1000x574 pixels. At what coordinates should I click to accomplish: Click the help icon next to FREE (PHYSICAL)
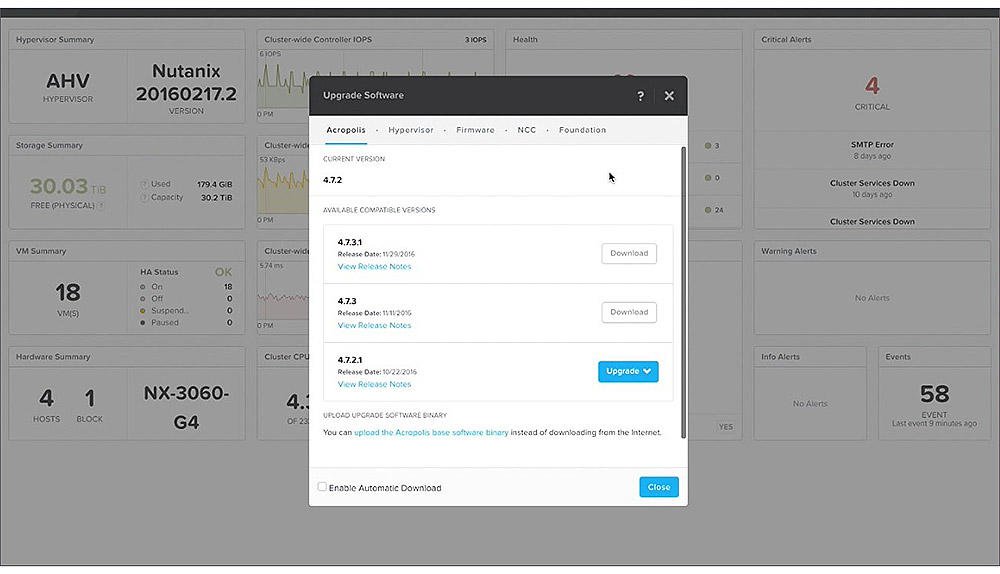click(101, 205)
